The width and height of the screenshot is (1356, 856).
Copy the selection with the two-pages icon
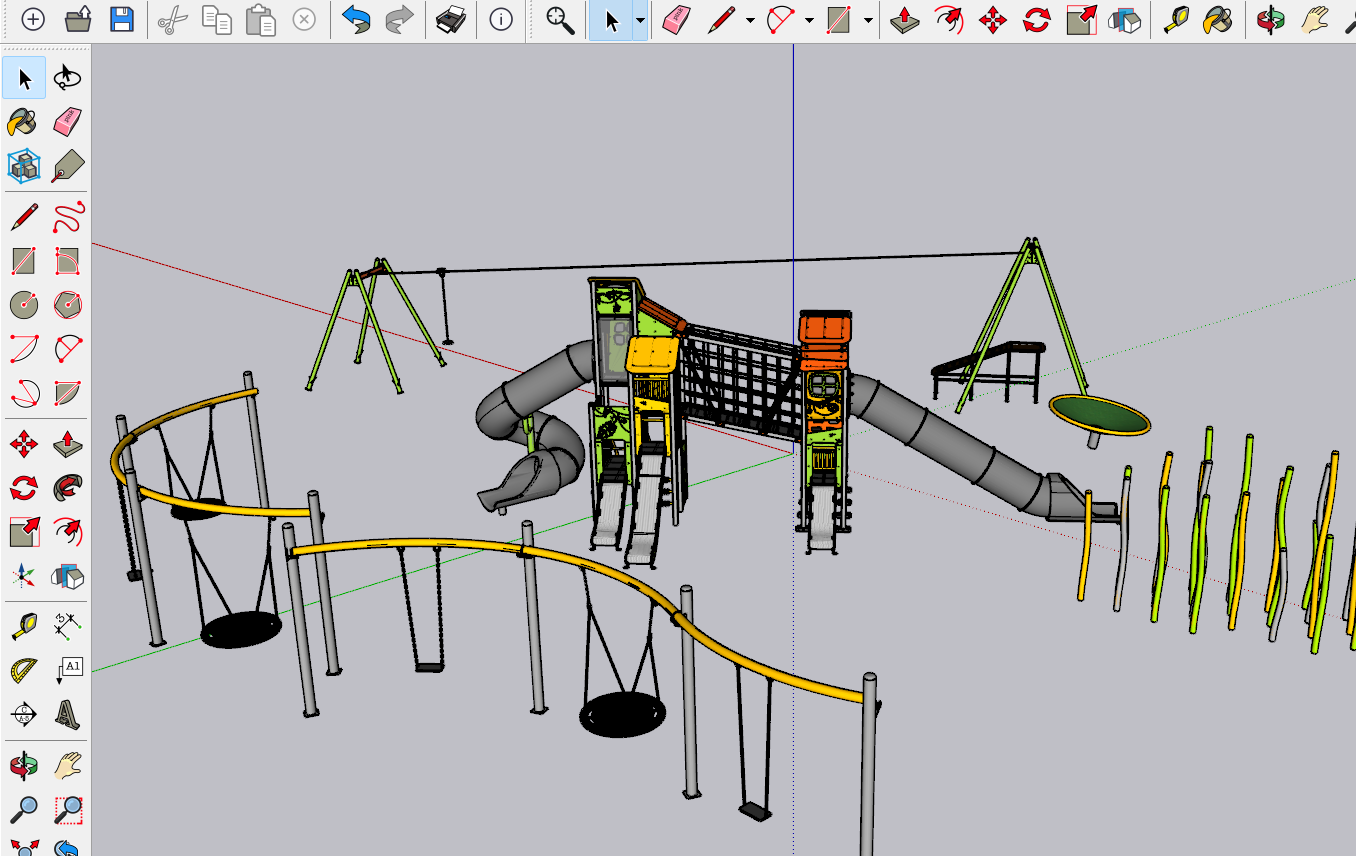click(216, 20)
